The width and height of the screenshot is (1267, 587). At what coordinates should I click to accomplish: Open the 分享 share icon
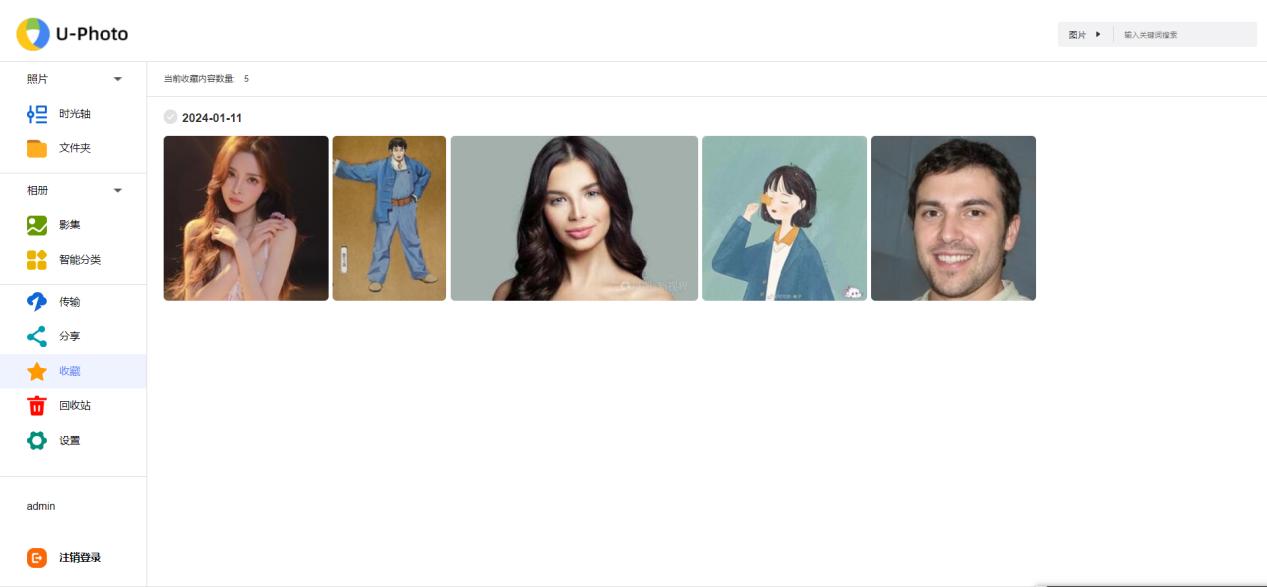[37, 337]
